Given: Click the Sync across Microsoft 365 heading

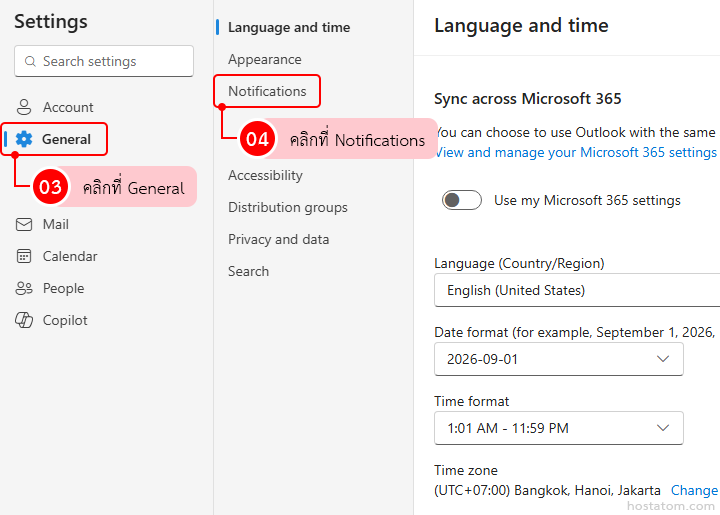Looking at the screenshot, I should pos(528,99).
